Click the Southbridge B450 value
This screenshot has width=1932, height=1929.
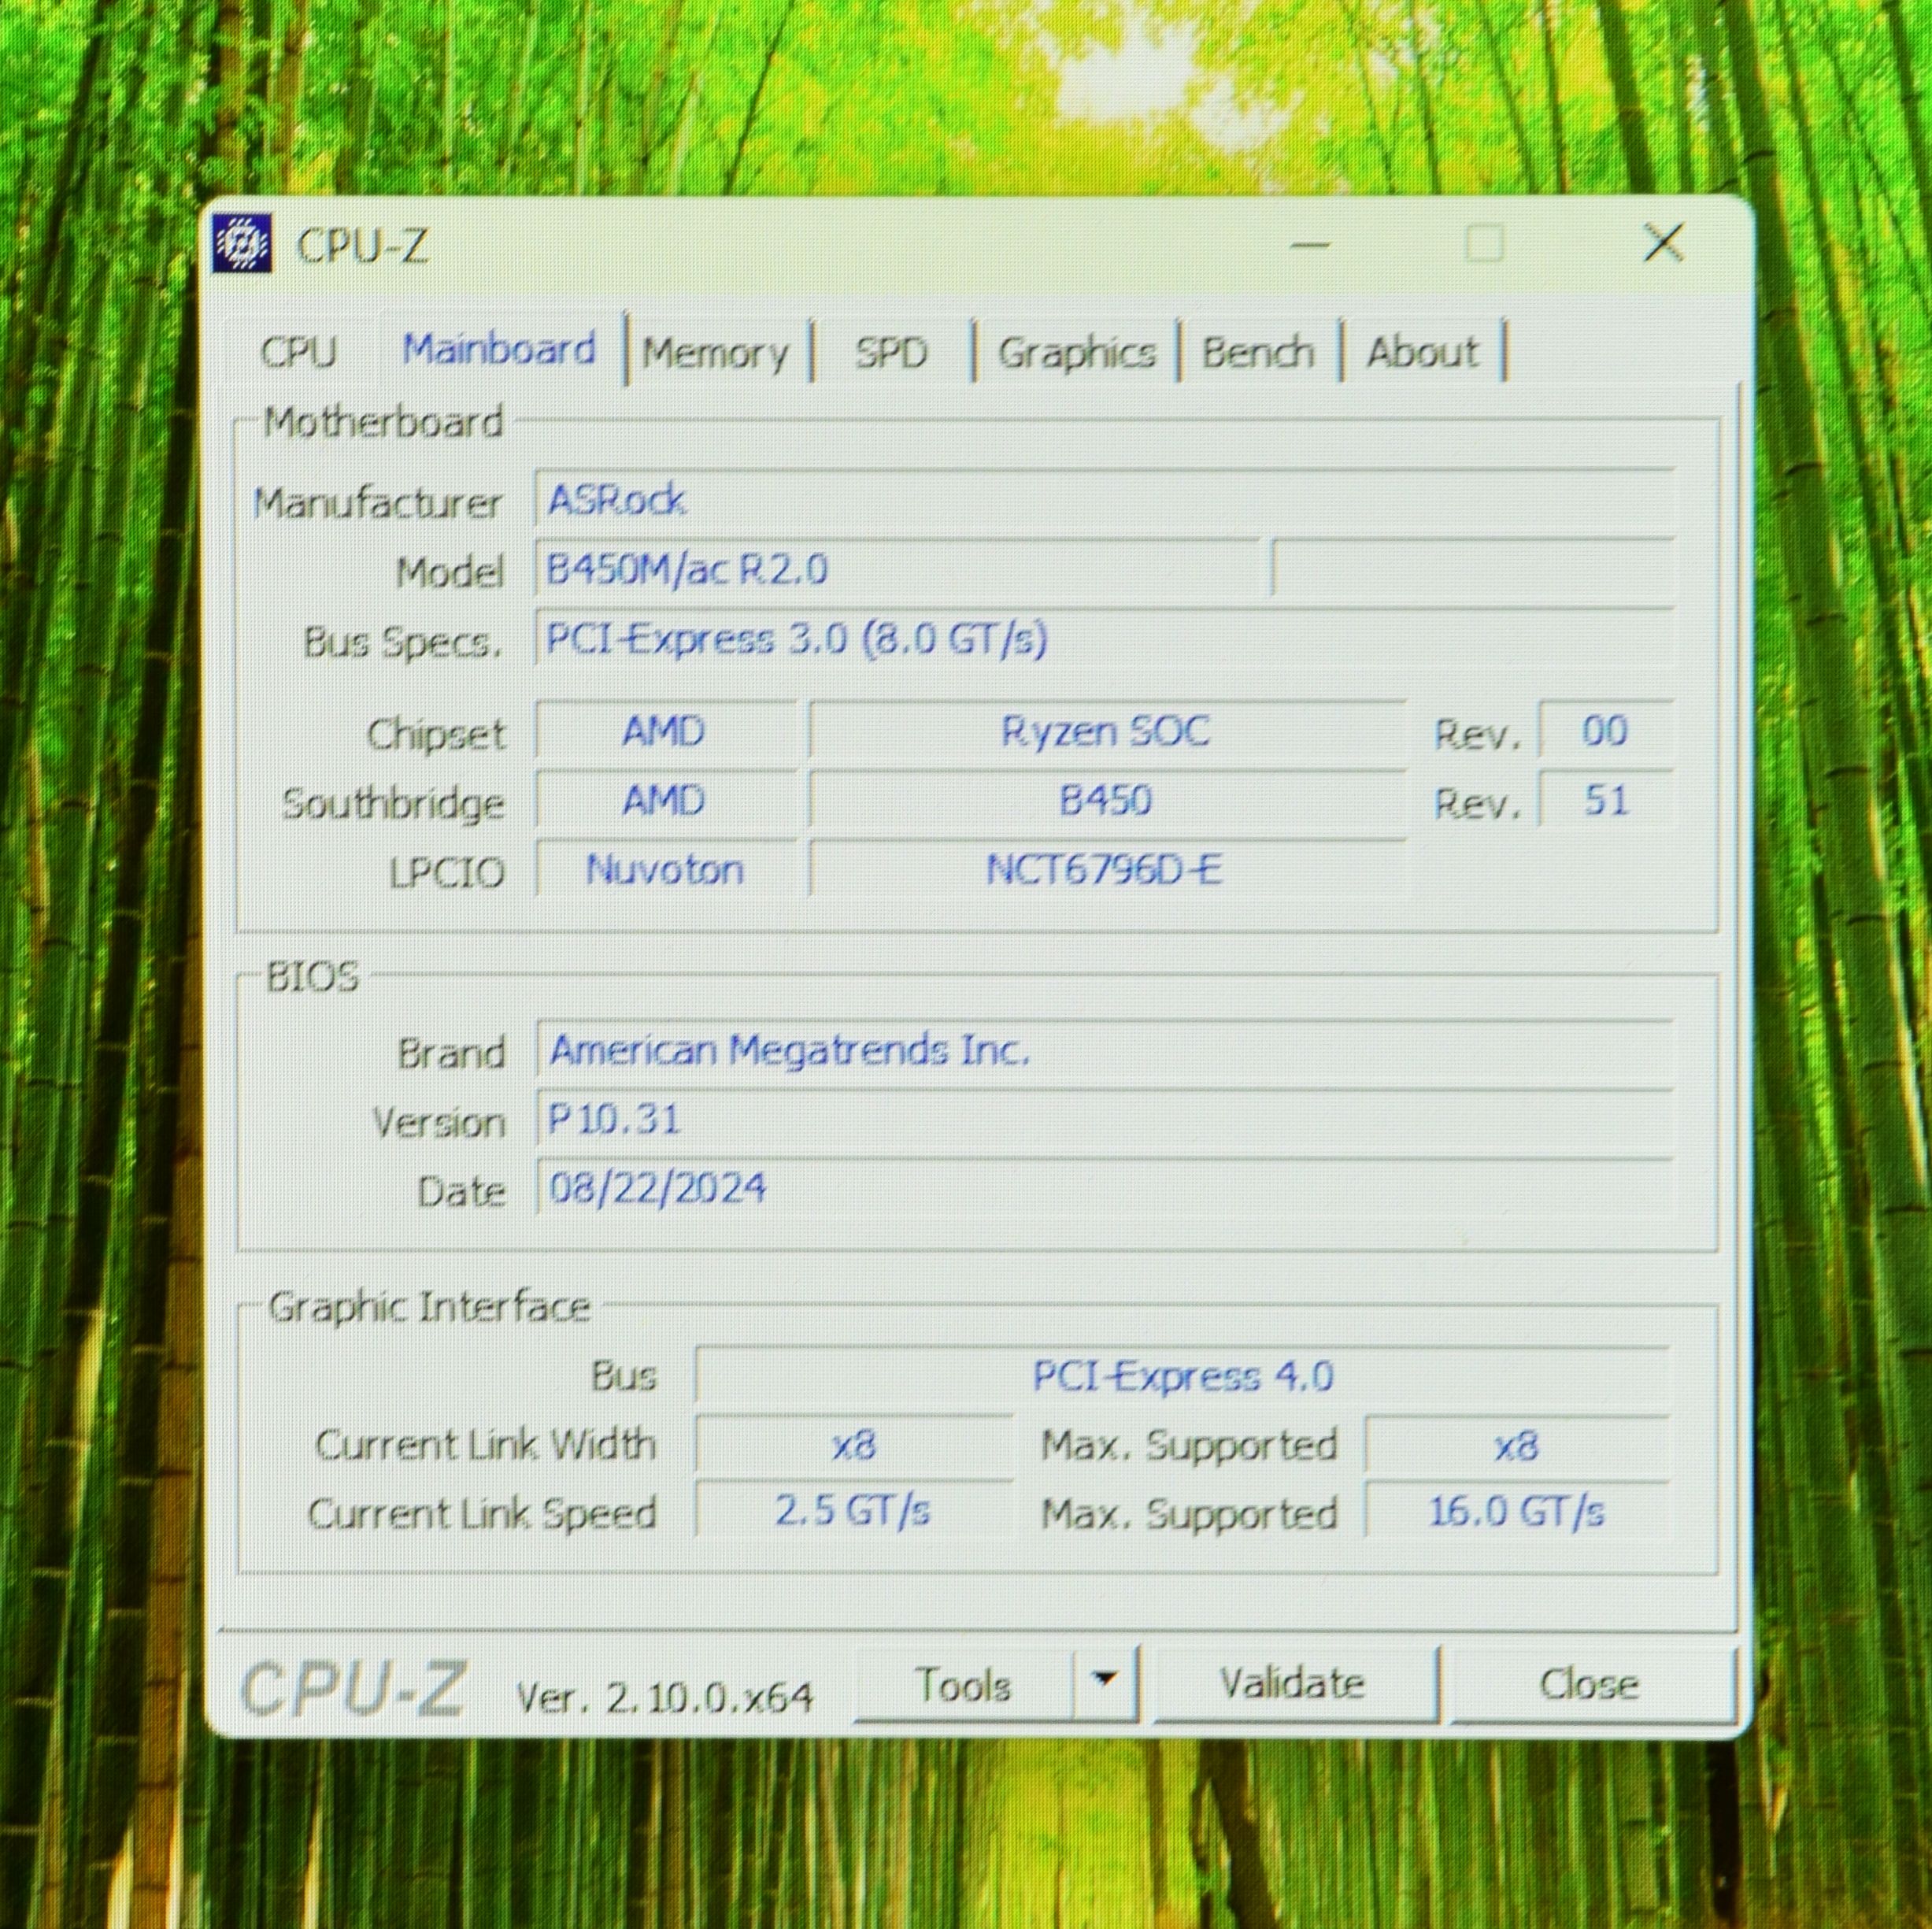(1106, 800)
